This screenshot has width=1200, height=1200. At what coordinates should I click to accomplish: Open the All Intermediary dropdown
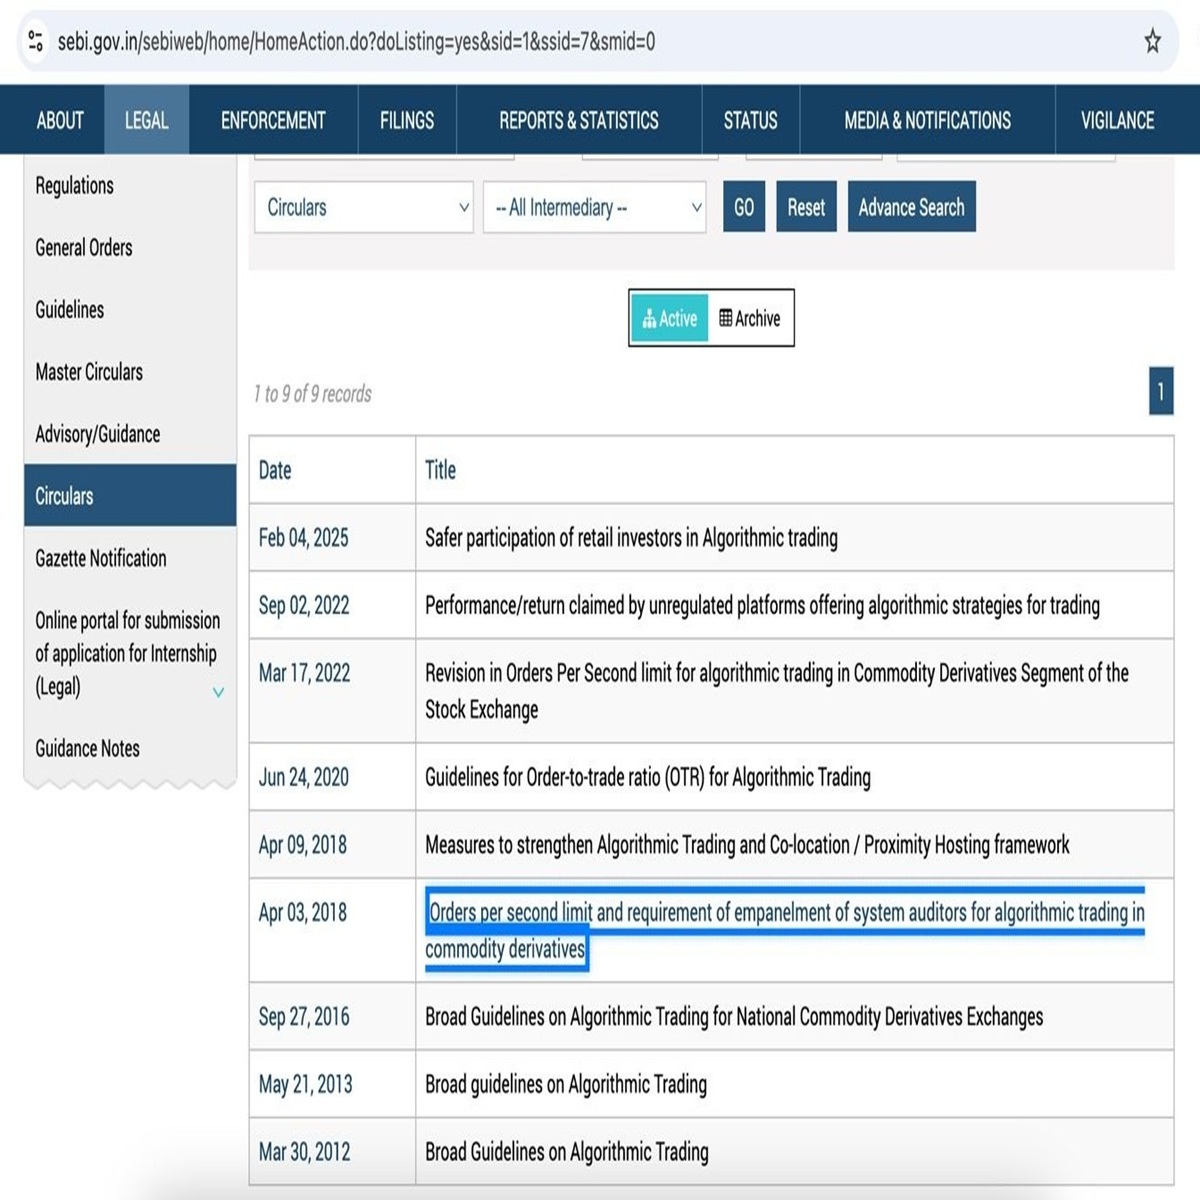tap(594, 207)
